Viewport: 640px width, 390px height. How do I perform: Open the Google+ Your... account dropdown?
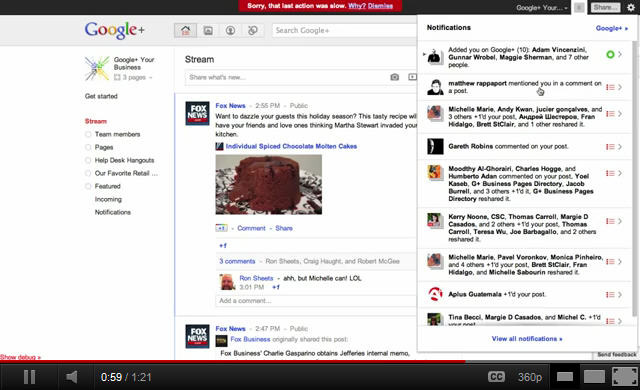pos(542,7)
